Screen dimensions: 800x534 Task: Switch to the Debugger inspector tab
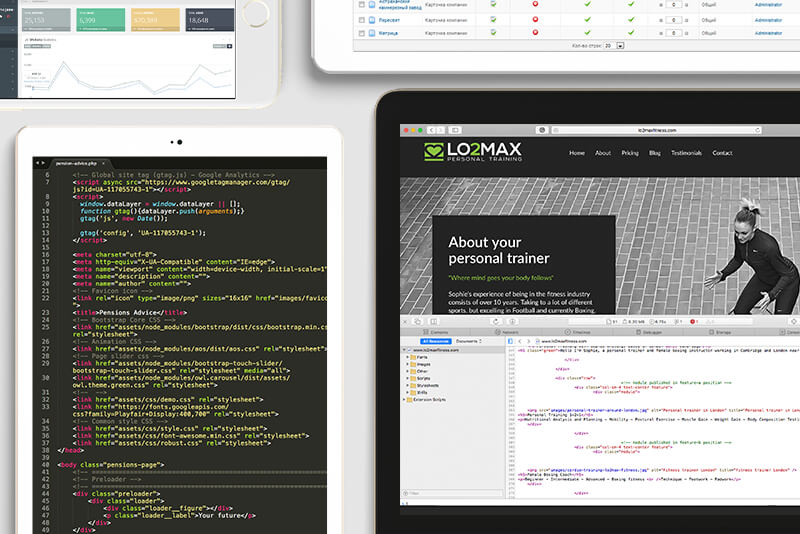(648, 332)
